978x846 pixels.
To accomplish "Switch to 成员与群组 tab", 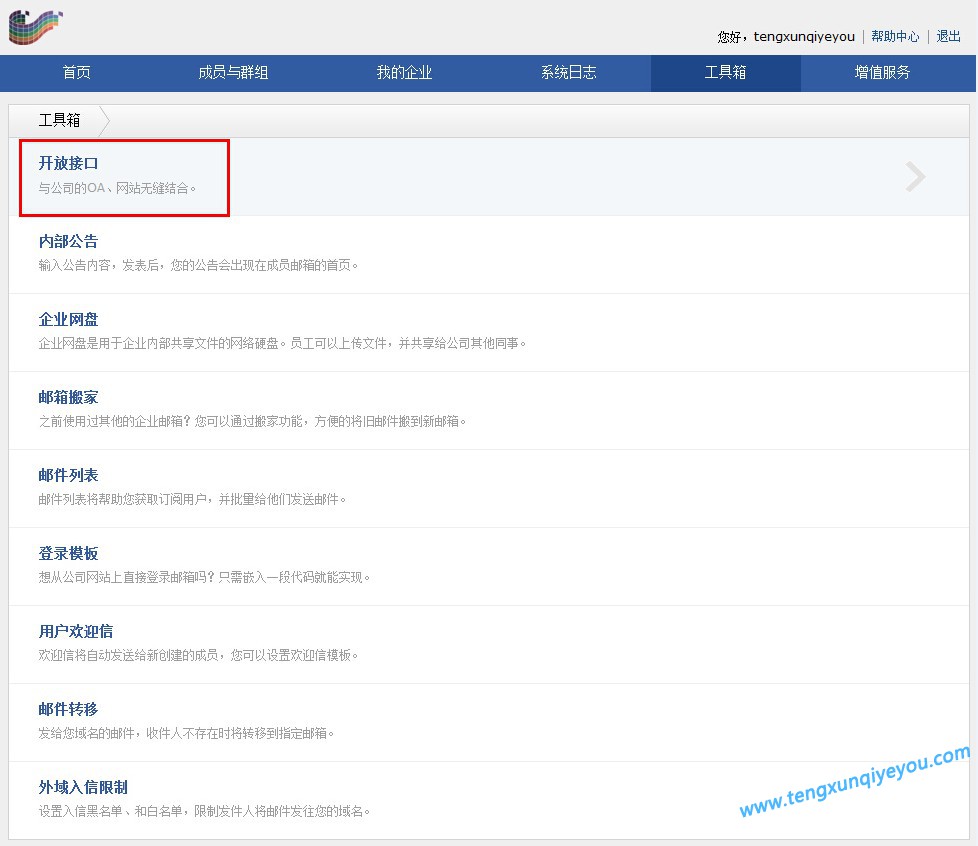I will point(233,72).
